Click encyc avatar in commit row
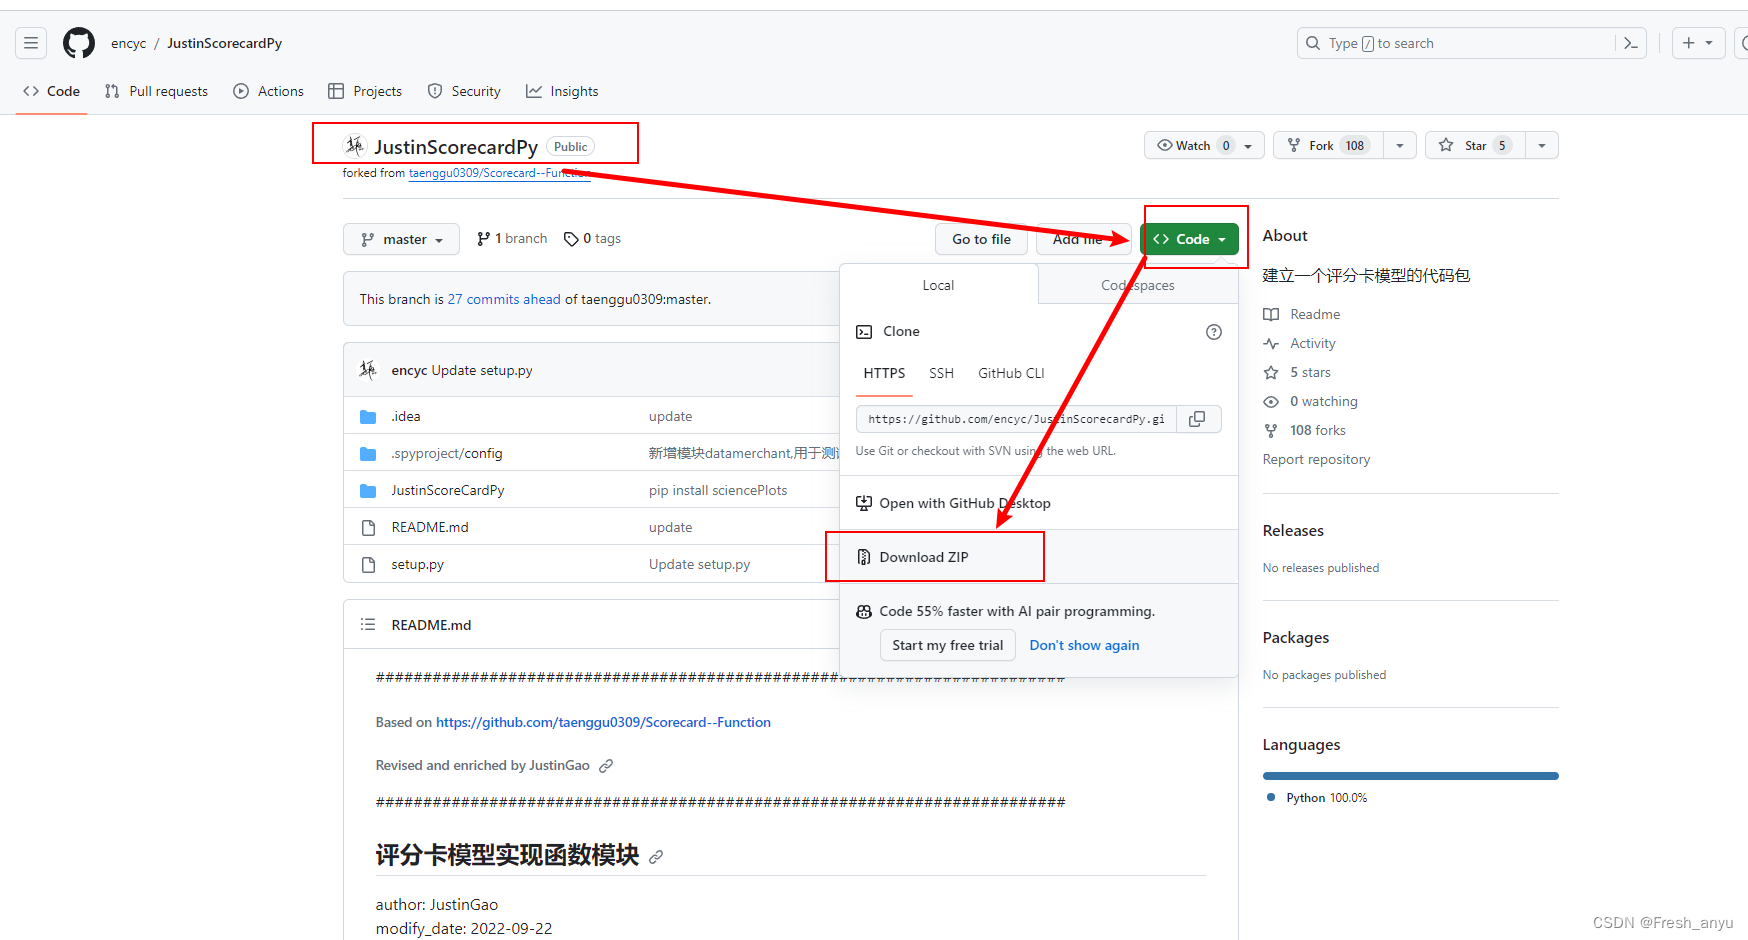The width and height of the screenshot is (1748, 940). 368,370
